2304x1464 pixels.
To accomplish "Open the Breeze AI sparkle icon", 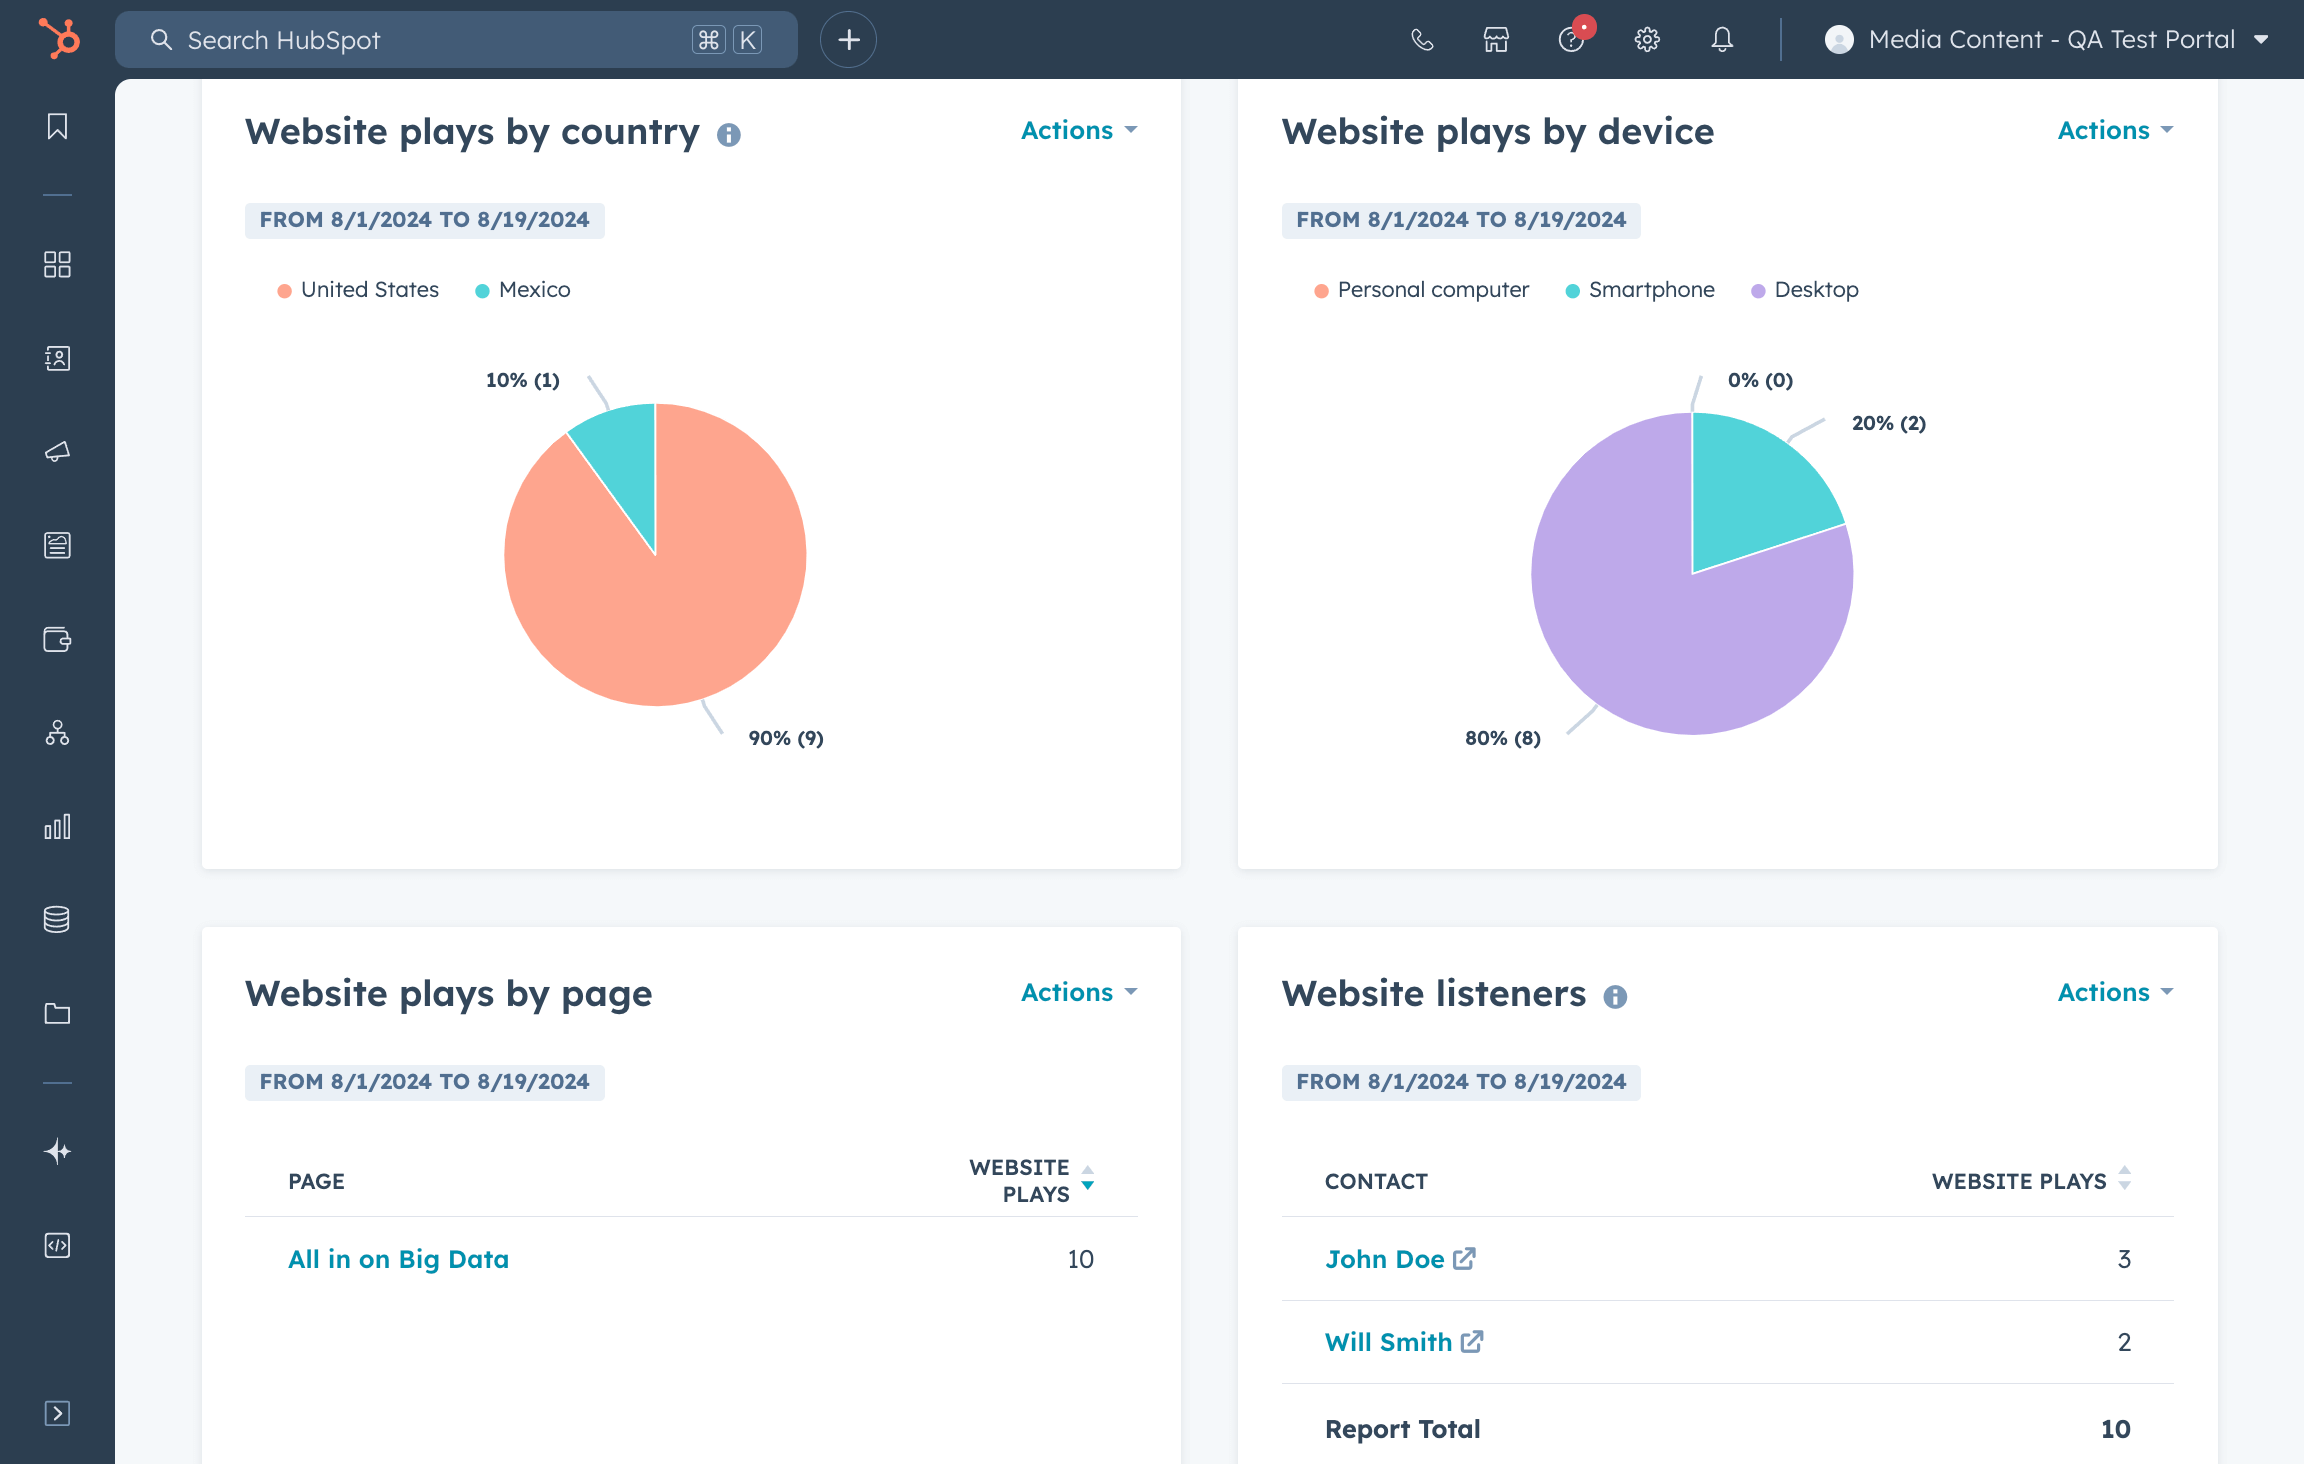I will coord(57,1152).
